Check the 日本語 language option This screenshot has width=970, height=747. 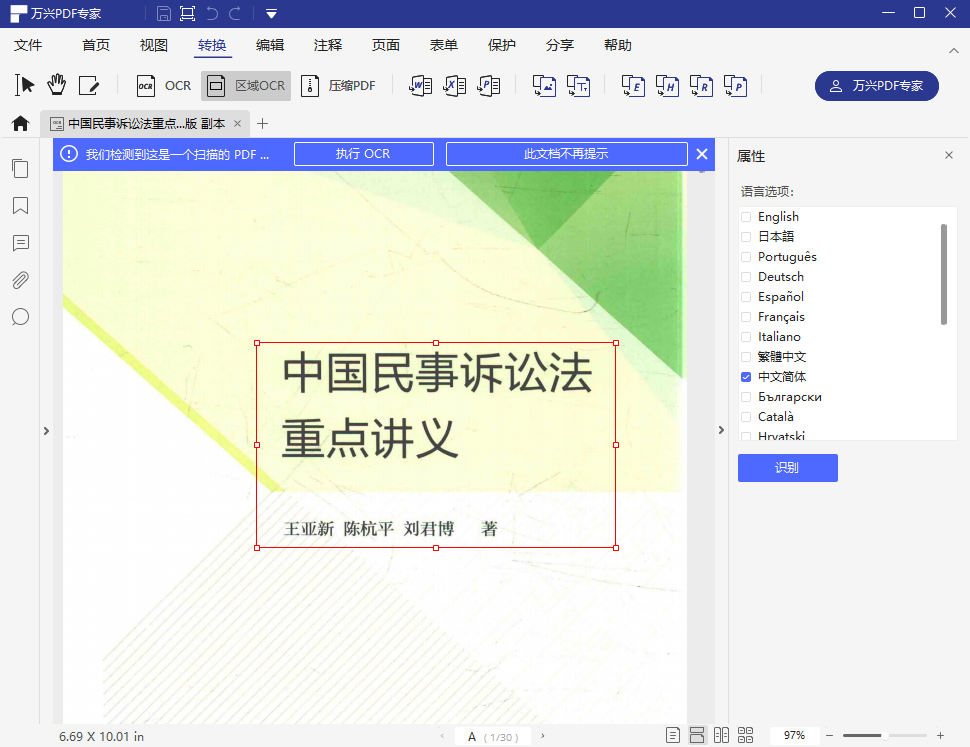[745, 236]
